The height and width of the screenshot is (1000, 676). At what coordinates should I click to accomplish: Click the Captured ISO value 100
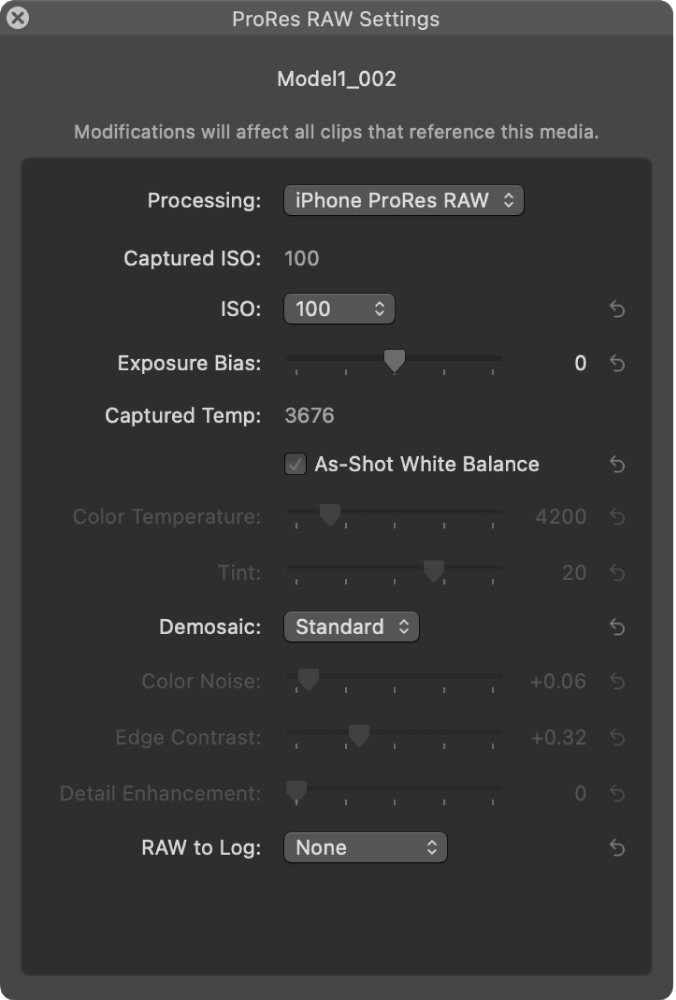[x=300, y=258]
